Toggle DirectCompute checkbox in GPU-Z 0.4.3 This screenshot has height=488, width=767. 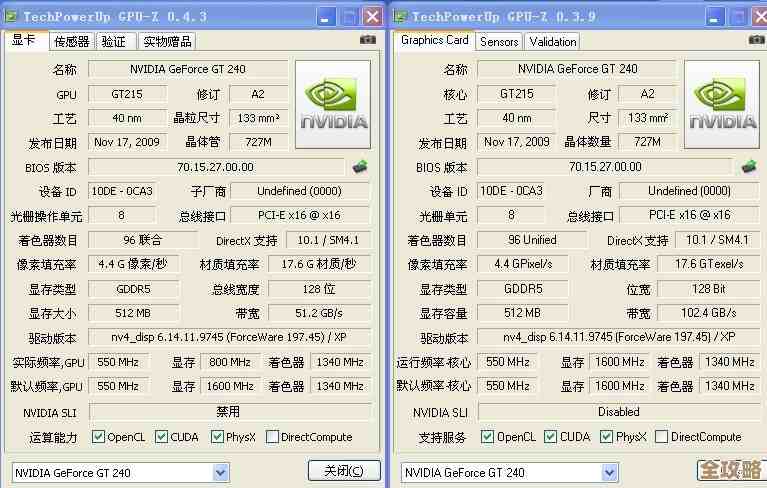[x=272, y=437]
